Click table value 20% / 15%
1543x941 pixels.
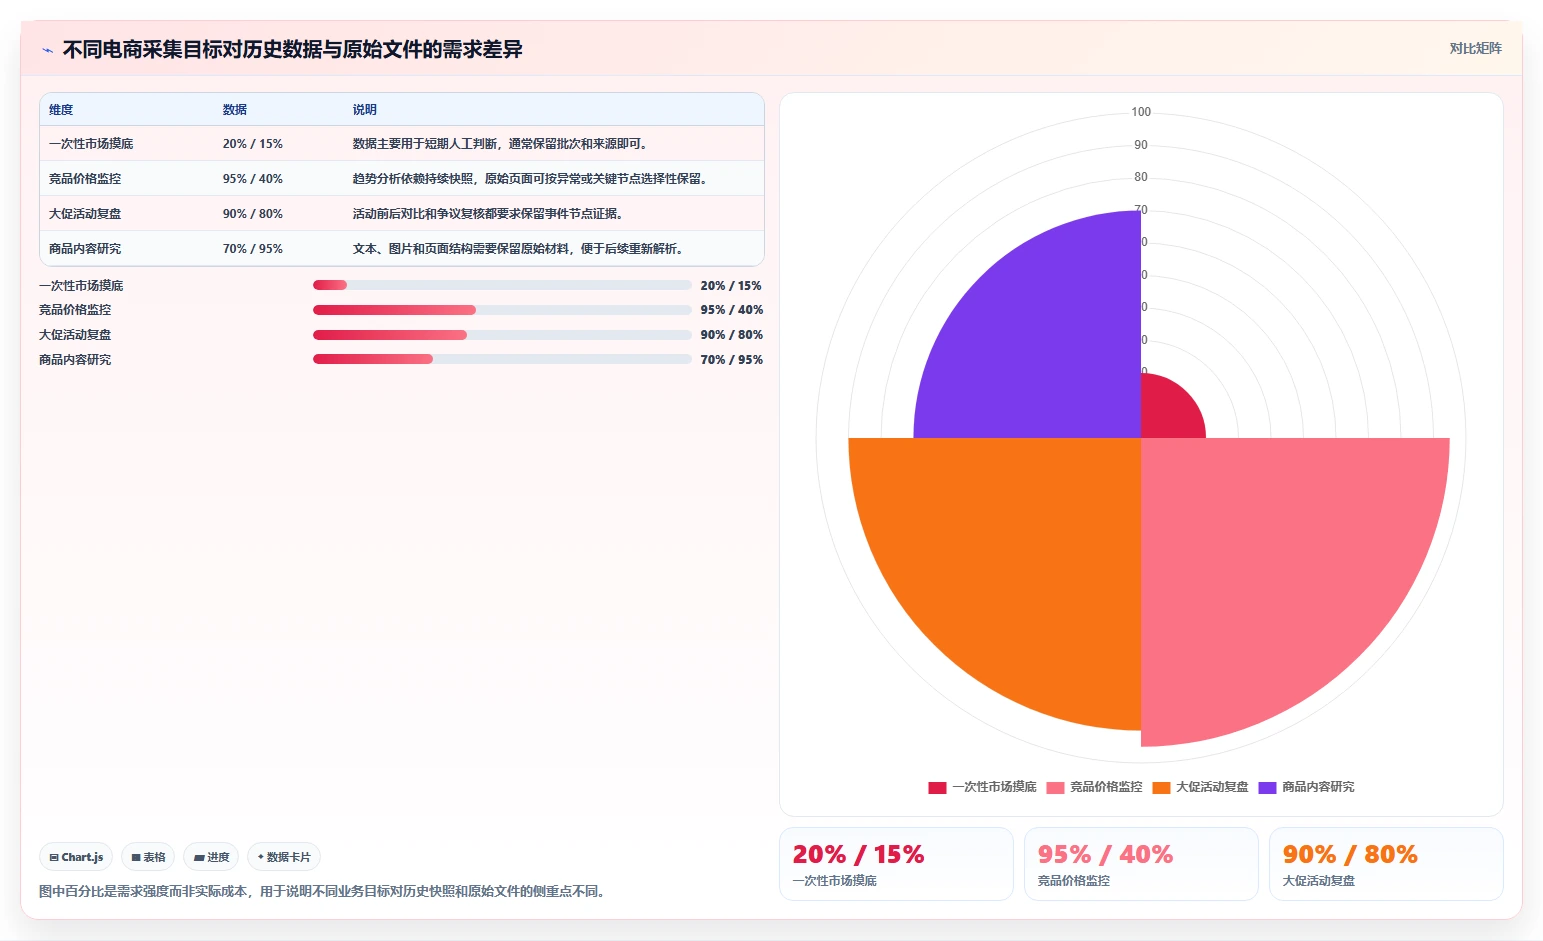point(253,144)
